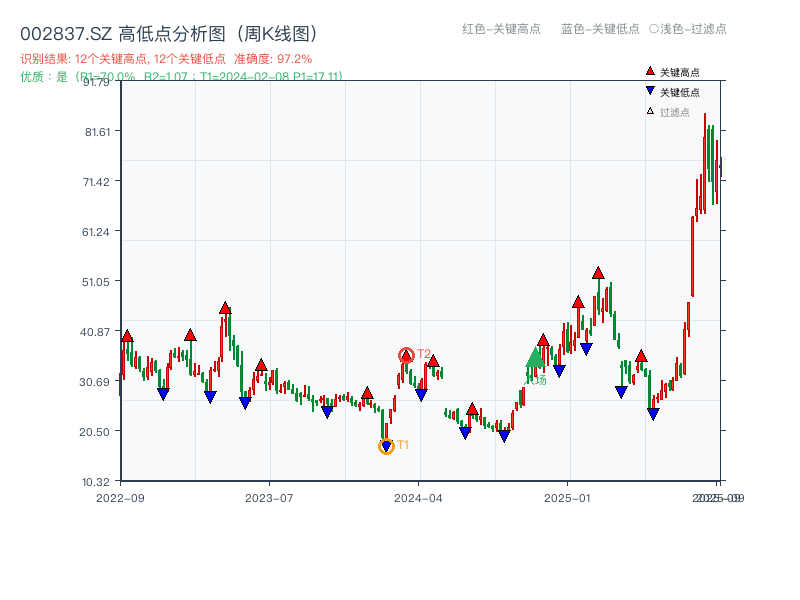This screenshot has width=800, height=600.
Task: Click the 蓝色-关键低点 header legend text
Action: coord(600,29)
